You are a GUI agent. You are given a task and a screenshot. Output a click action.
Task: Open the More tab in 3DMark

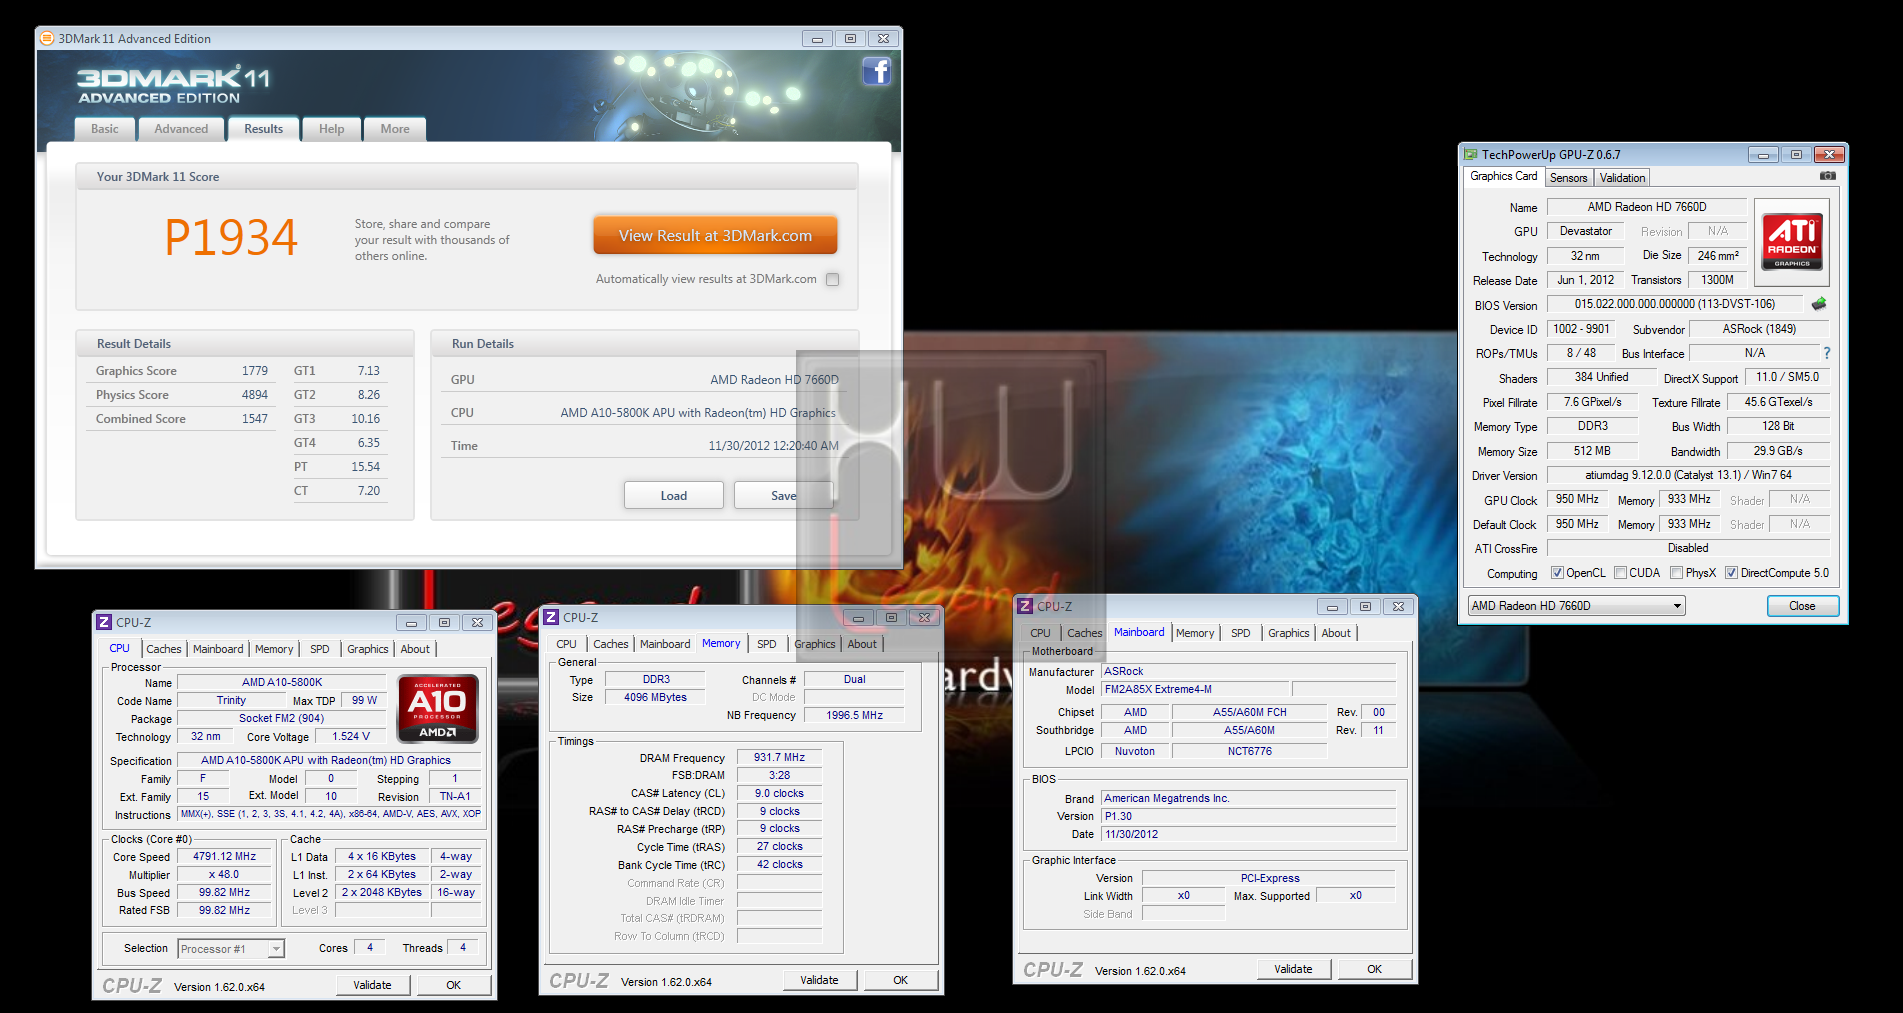(x=395, y=129)
